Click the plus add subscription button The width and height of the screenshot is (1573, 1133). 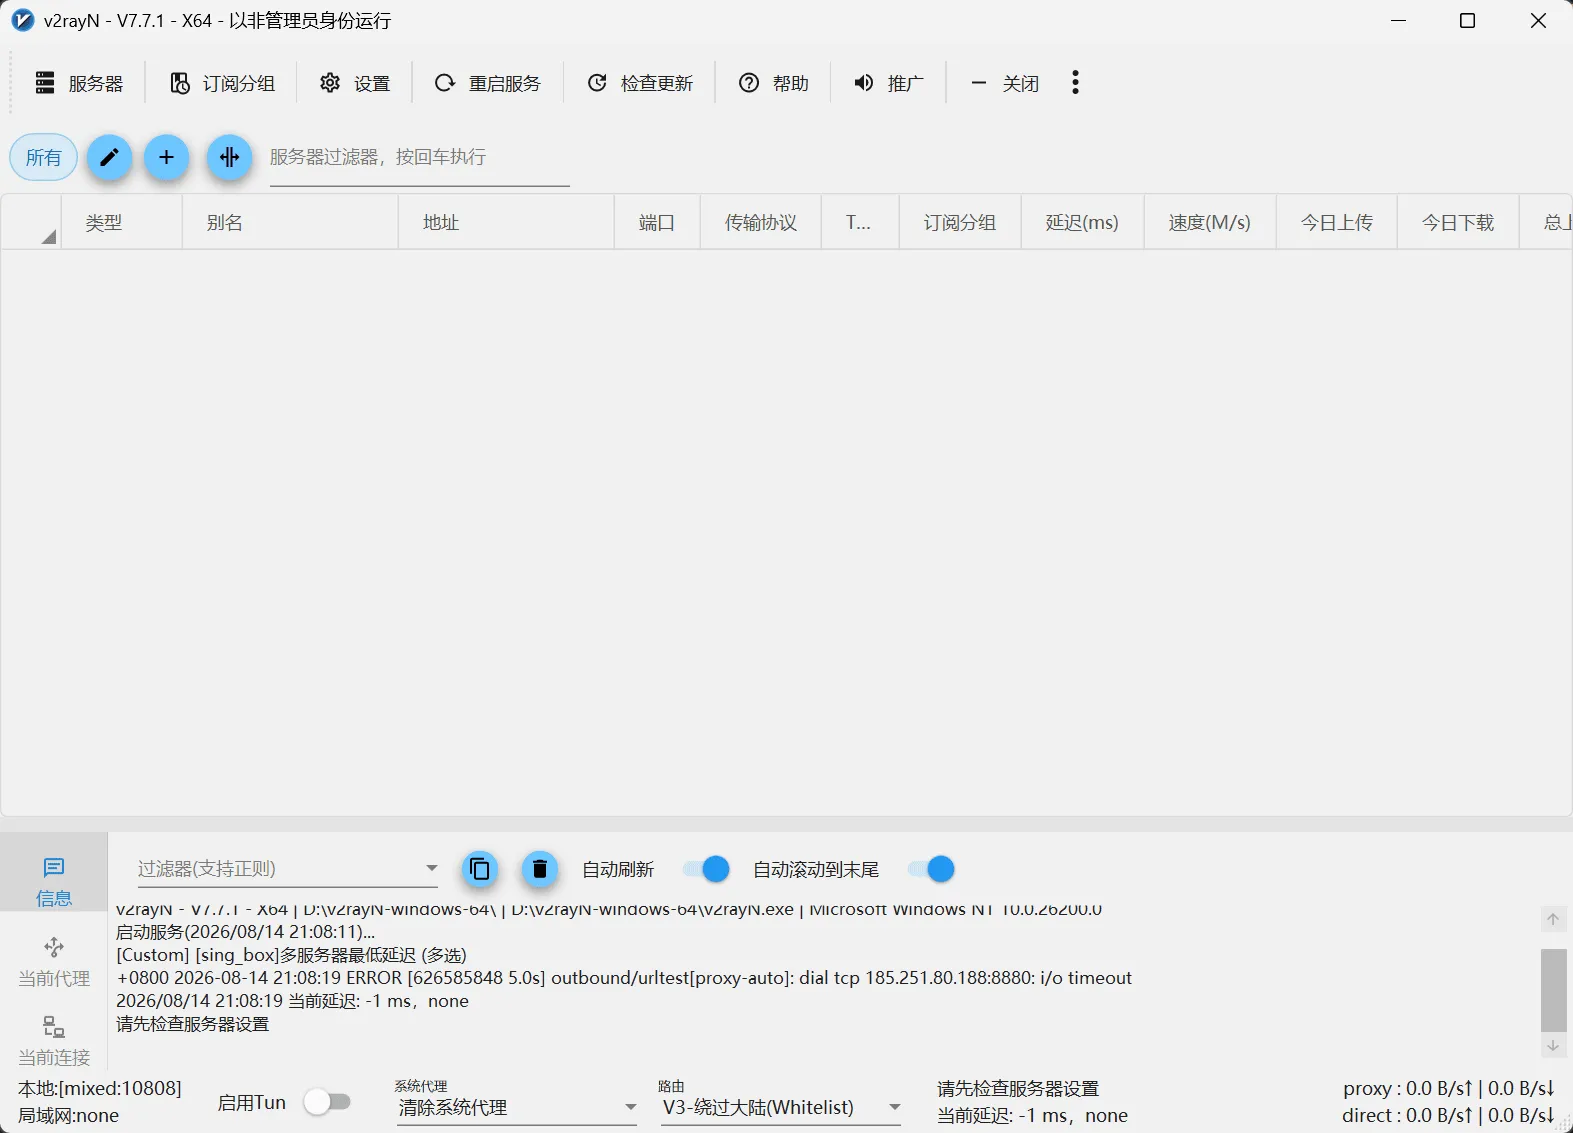167,157
